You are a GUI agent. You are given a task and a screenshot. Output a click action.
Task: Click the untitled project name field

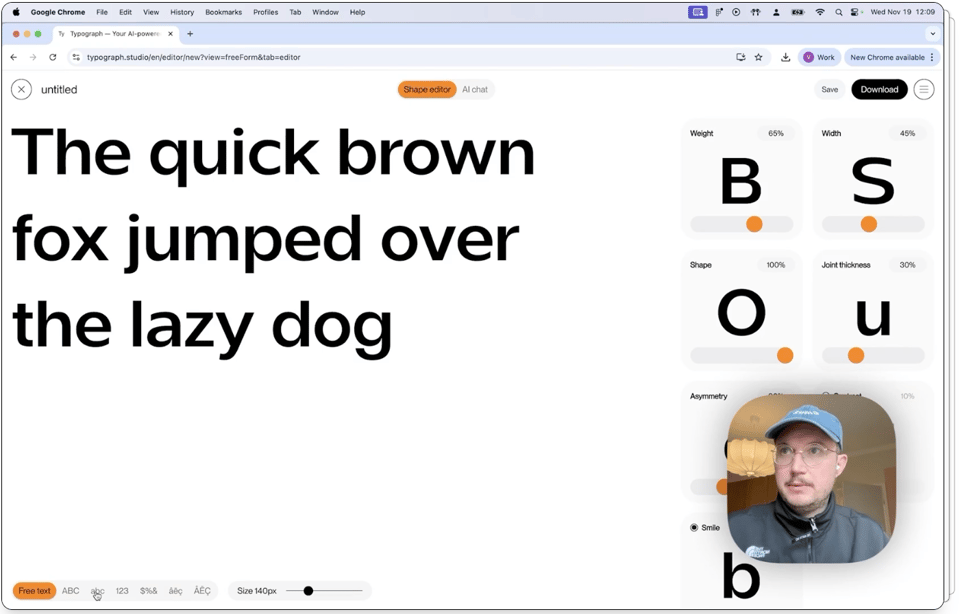(59, 90)
